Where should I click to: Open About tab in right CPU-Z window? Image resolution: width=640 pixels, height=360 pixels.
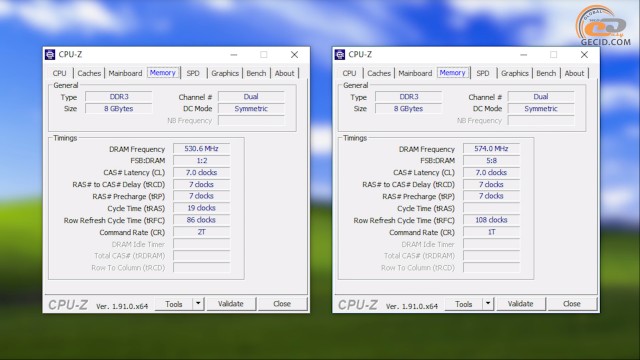click(574, 73)
